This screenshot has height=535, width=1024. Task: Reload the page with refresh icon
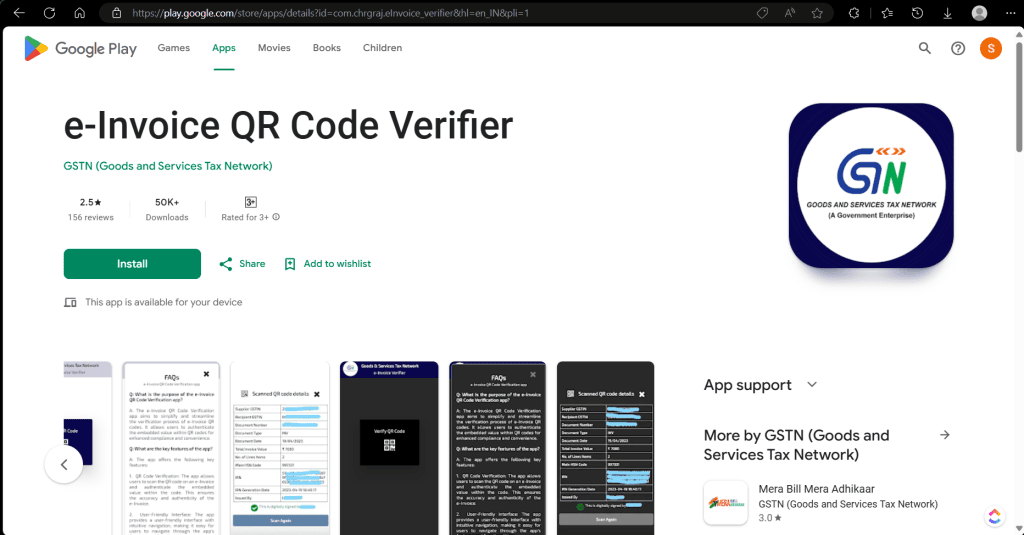pyautogui.click(x=50, y=13)
